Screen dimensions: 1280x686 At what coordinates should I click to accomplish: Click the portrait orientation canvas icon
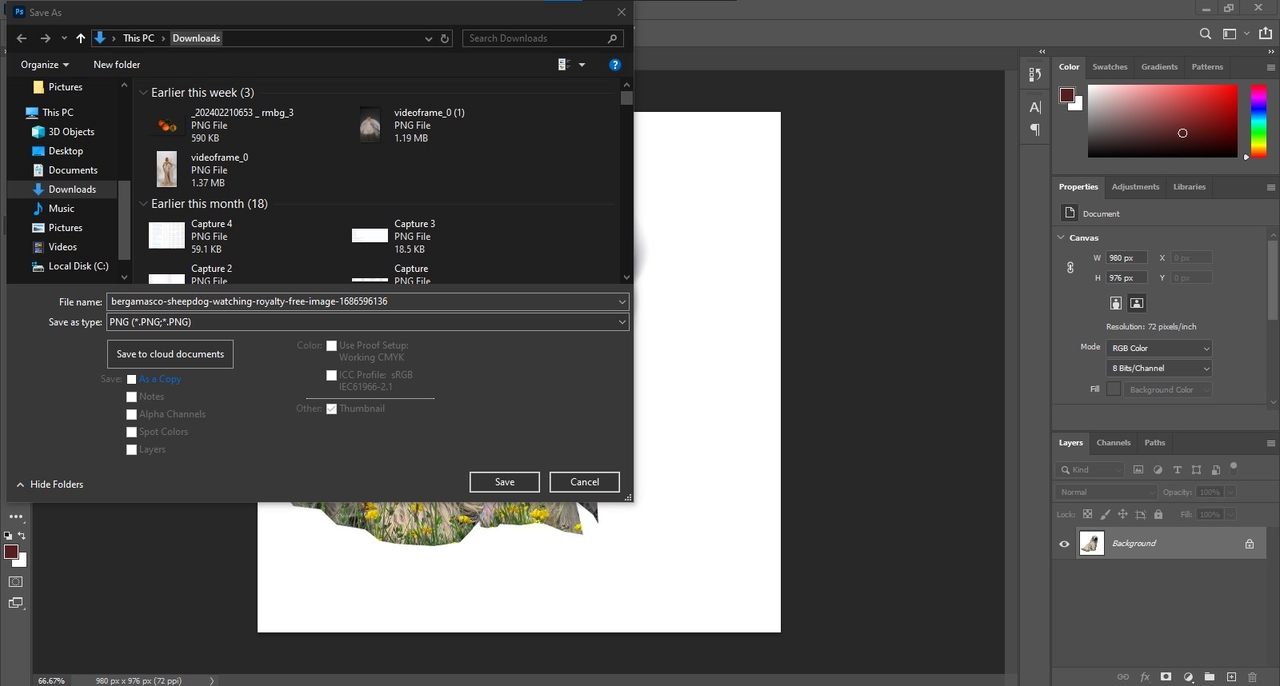1116,303
